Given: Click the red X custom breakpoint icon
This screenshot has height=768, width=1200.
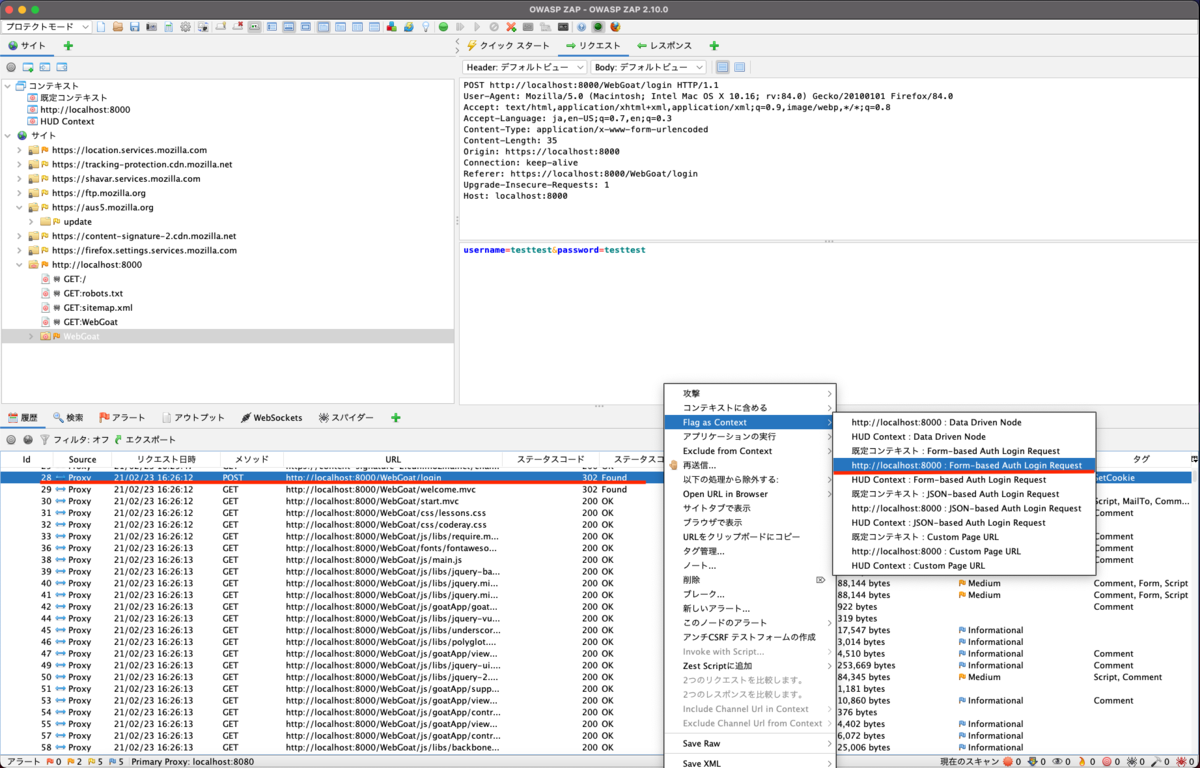Looking at the screenshot, I should tap(511, 27).
